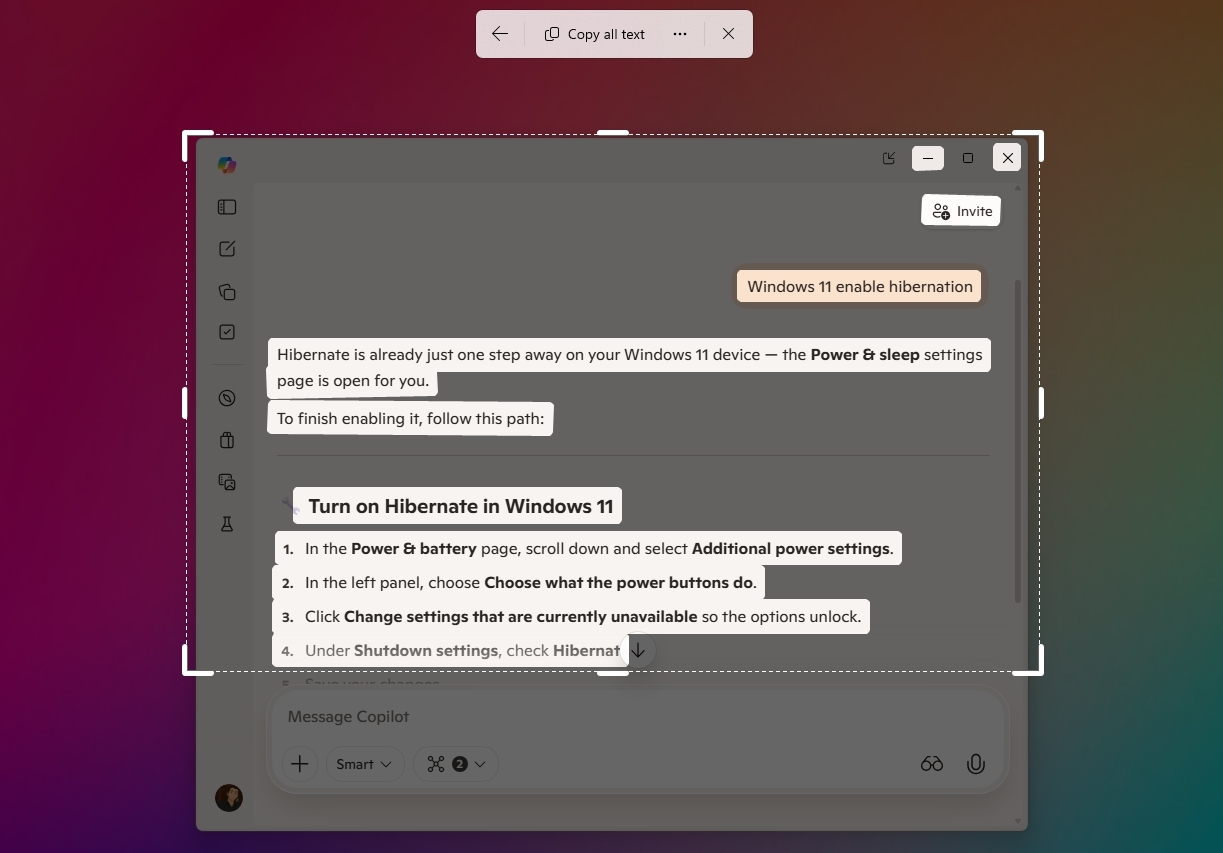Select the gift icon in the sidebar
The image size is (1223, 853).
pyautogui.click(x=226, y=440)
